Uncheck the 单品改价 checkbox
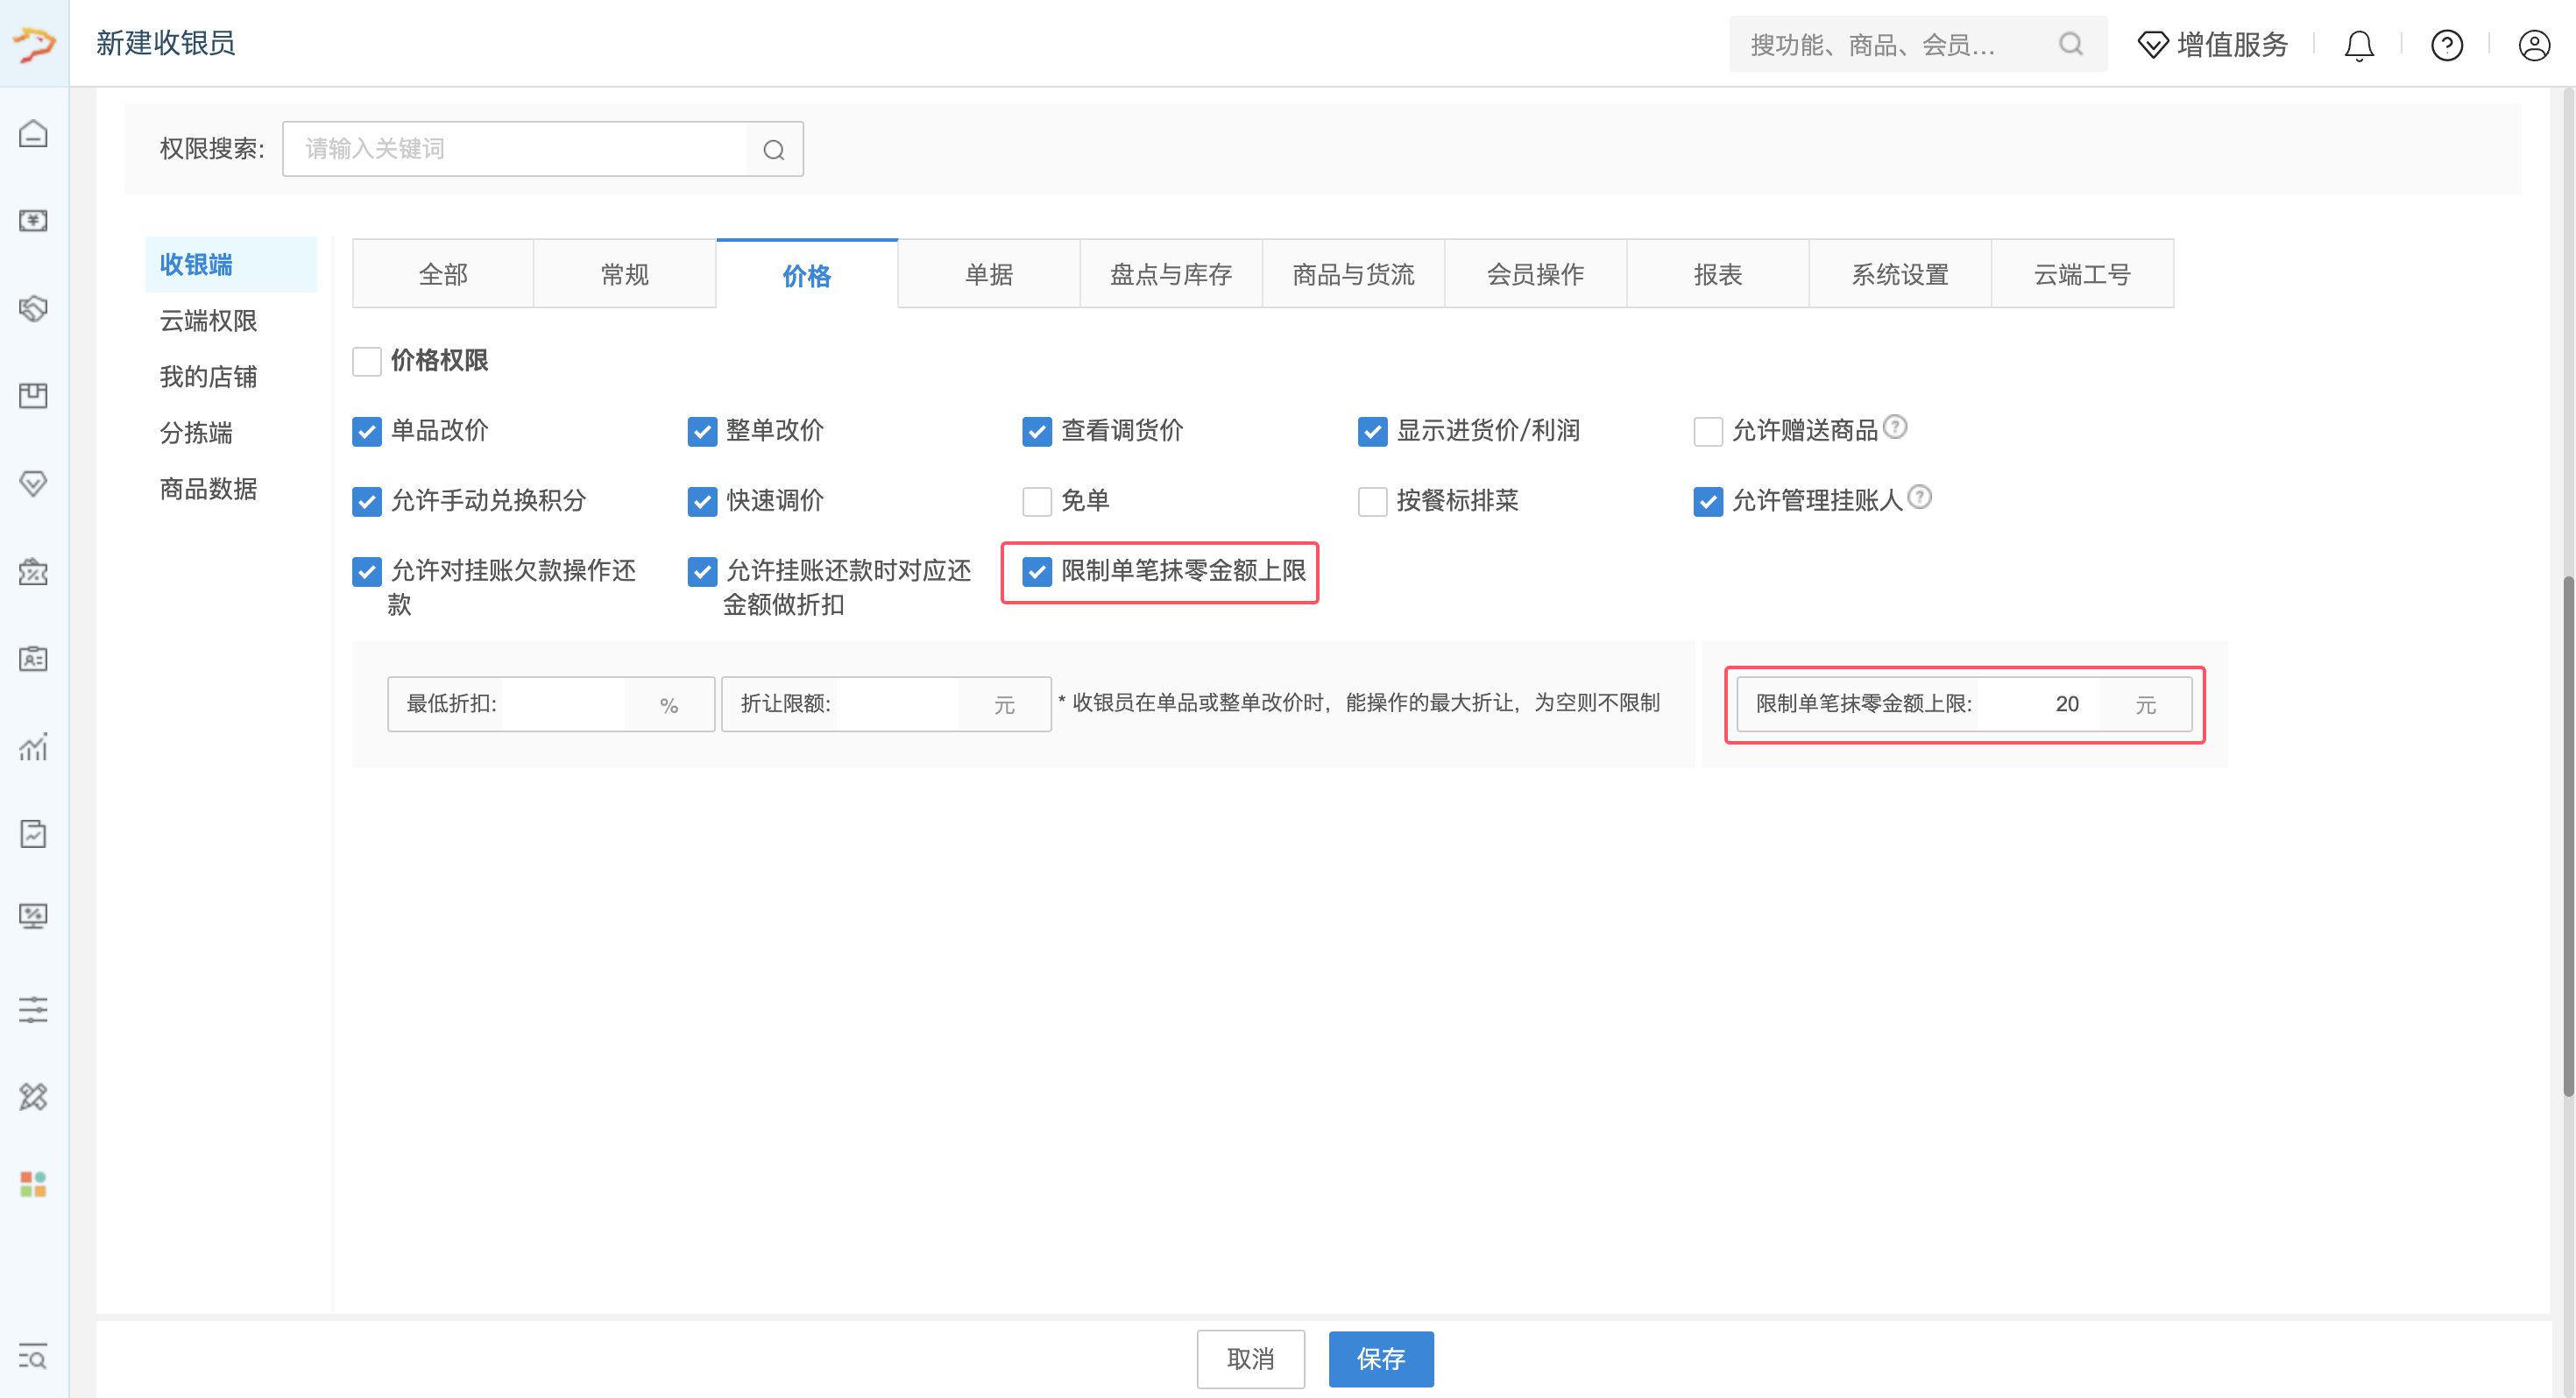This screenshot has width=2576, height=1398. (367, 431)
